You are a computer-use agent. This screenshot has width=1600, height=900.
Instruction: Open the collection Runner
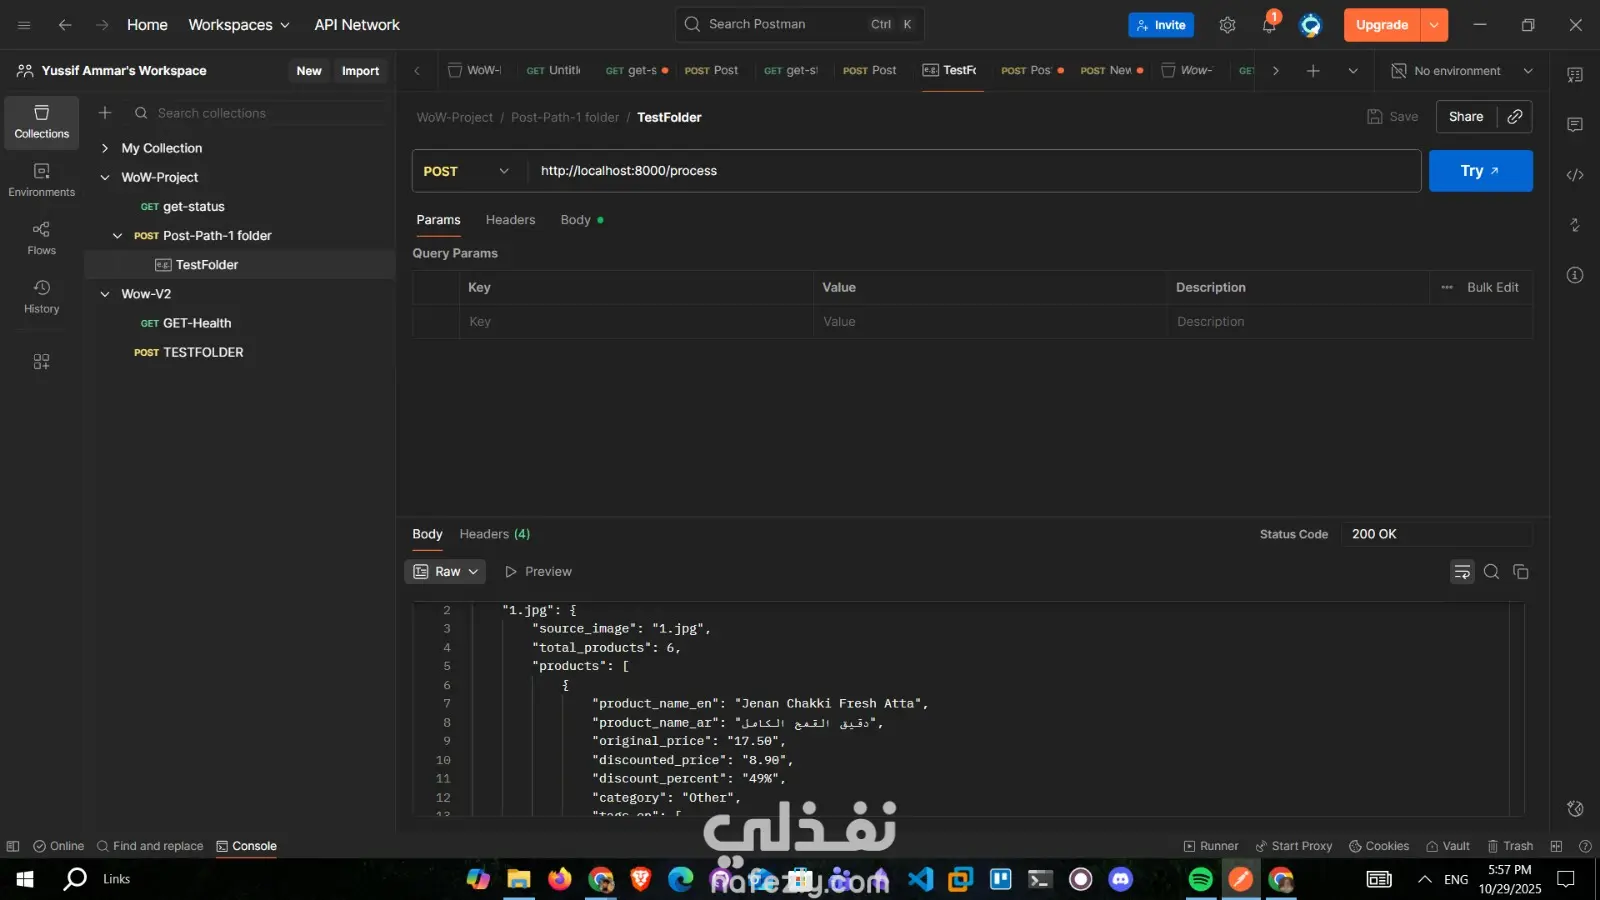1211,846
